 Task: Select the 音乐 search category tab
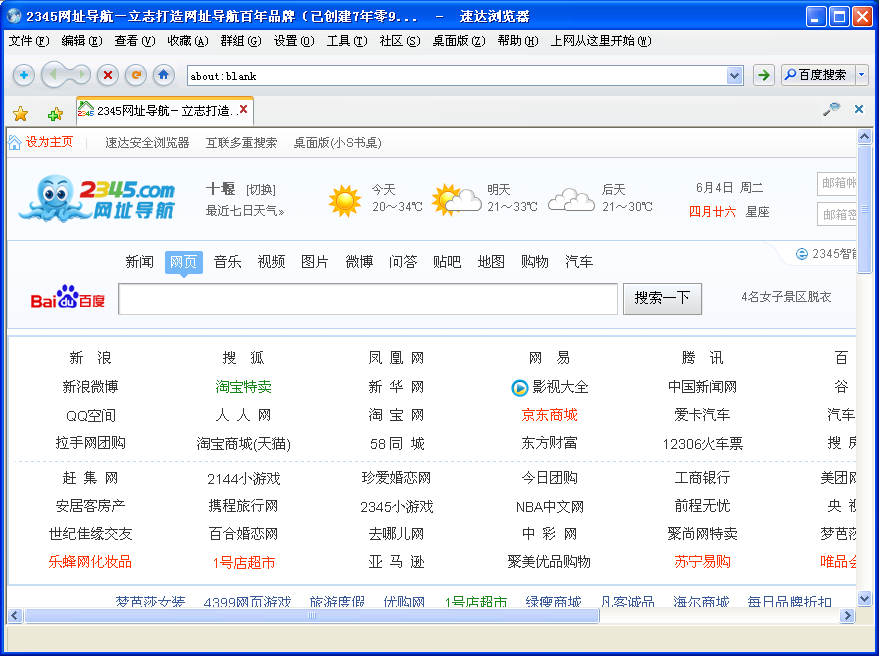coord(227,262)
